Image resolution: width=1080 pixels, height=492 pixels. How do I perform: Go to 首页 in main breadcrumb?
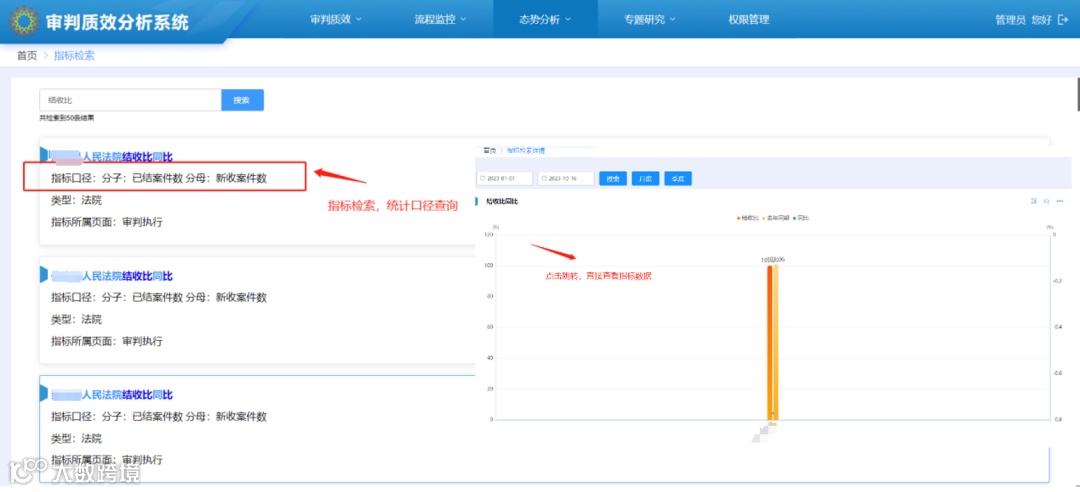click(27, 56)
